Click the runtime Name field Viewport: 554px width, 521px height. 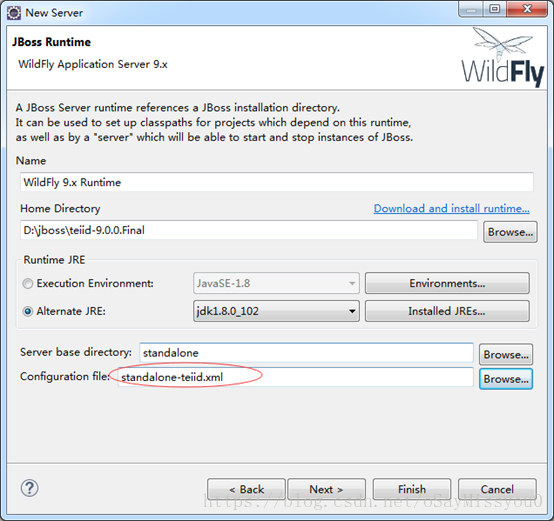pyautogui.click(x=277, y=182)
